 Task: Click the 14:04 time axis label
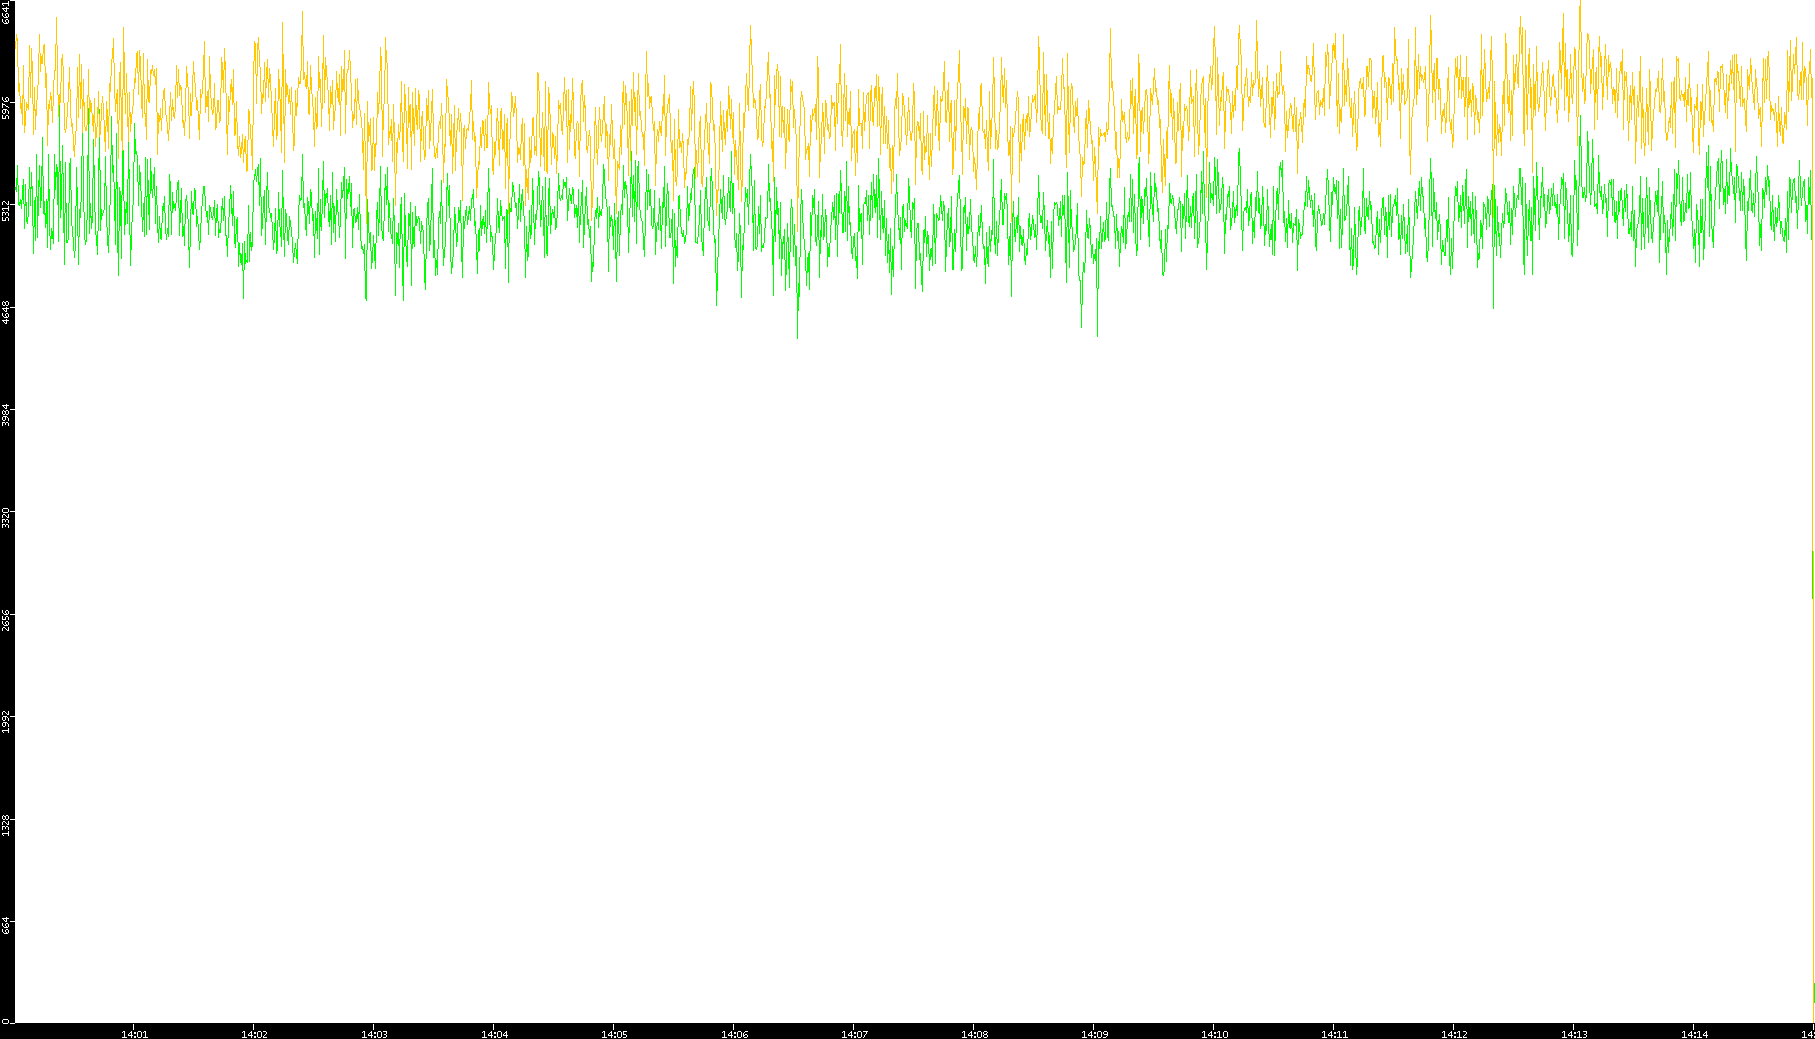tap(494, 1034)
